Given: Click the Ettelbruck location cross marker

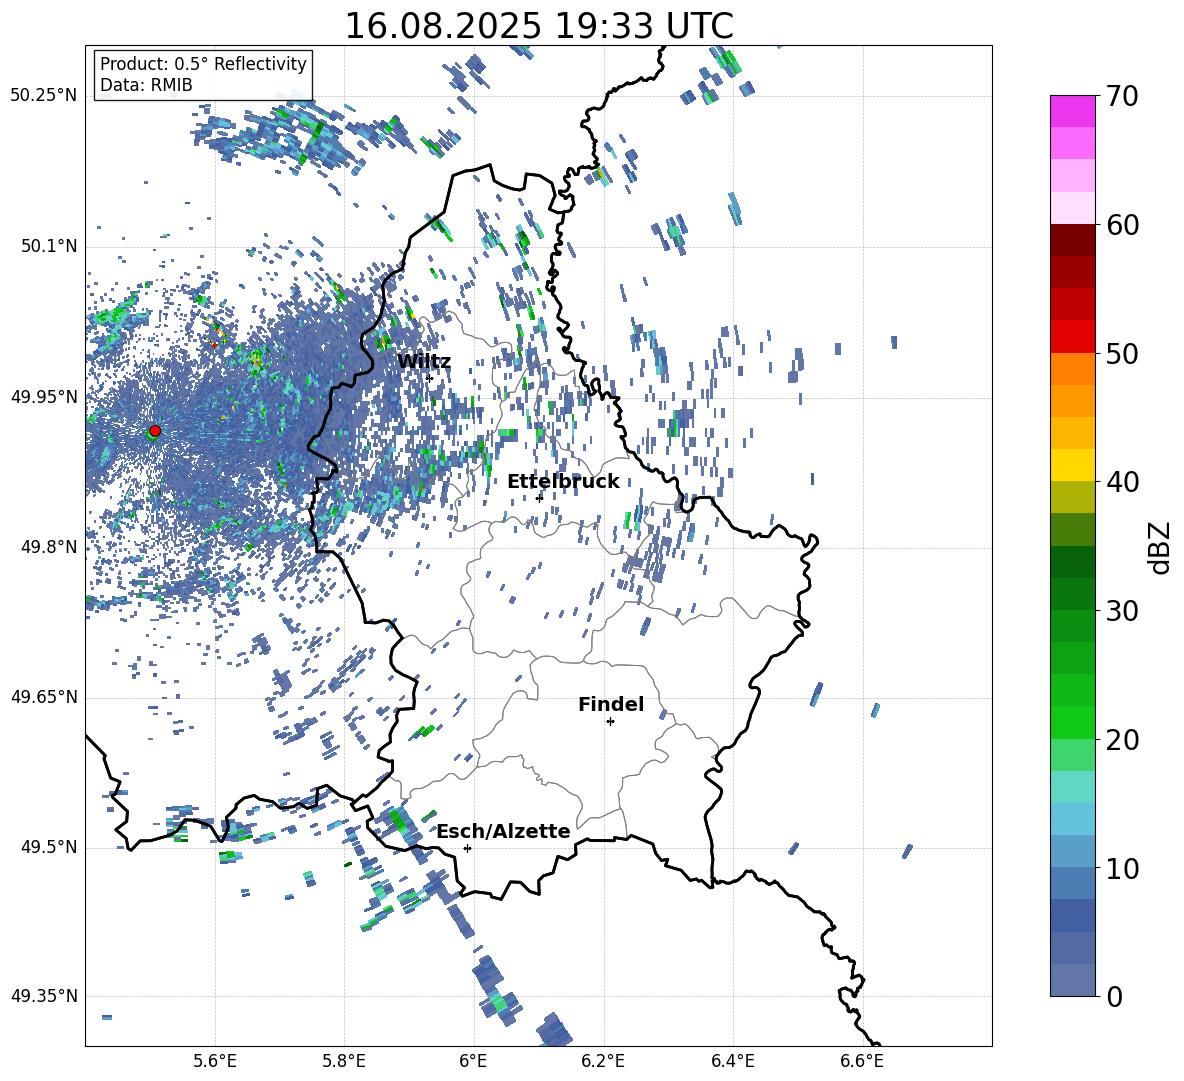Looking at the screenshot, I should [539, 498].
